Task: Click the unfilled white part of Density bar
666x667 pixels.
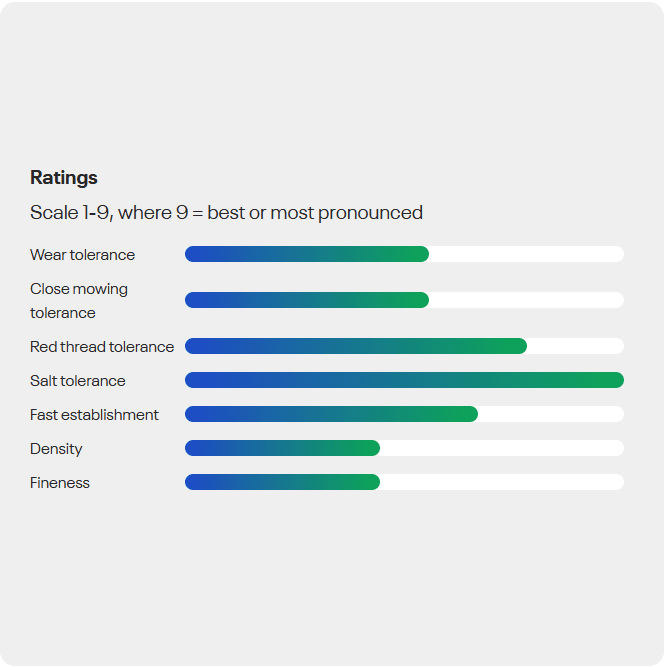Action: [x=502, y=448]
